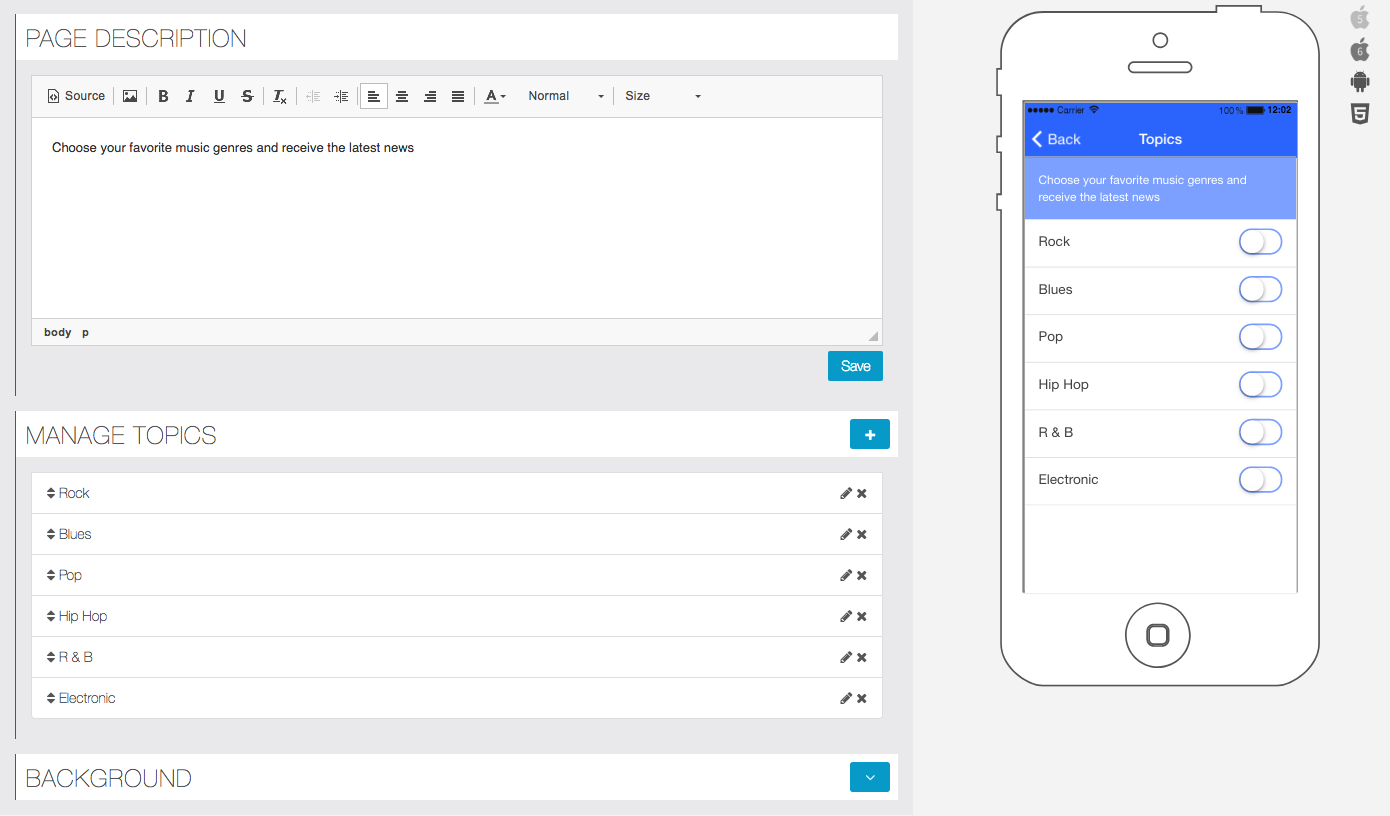Click the reorder handle for Pop
Viewport: 1390px width, 816px height.
[51, 575]
